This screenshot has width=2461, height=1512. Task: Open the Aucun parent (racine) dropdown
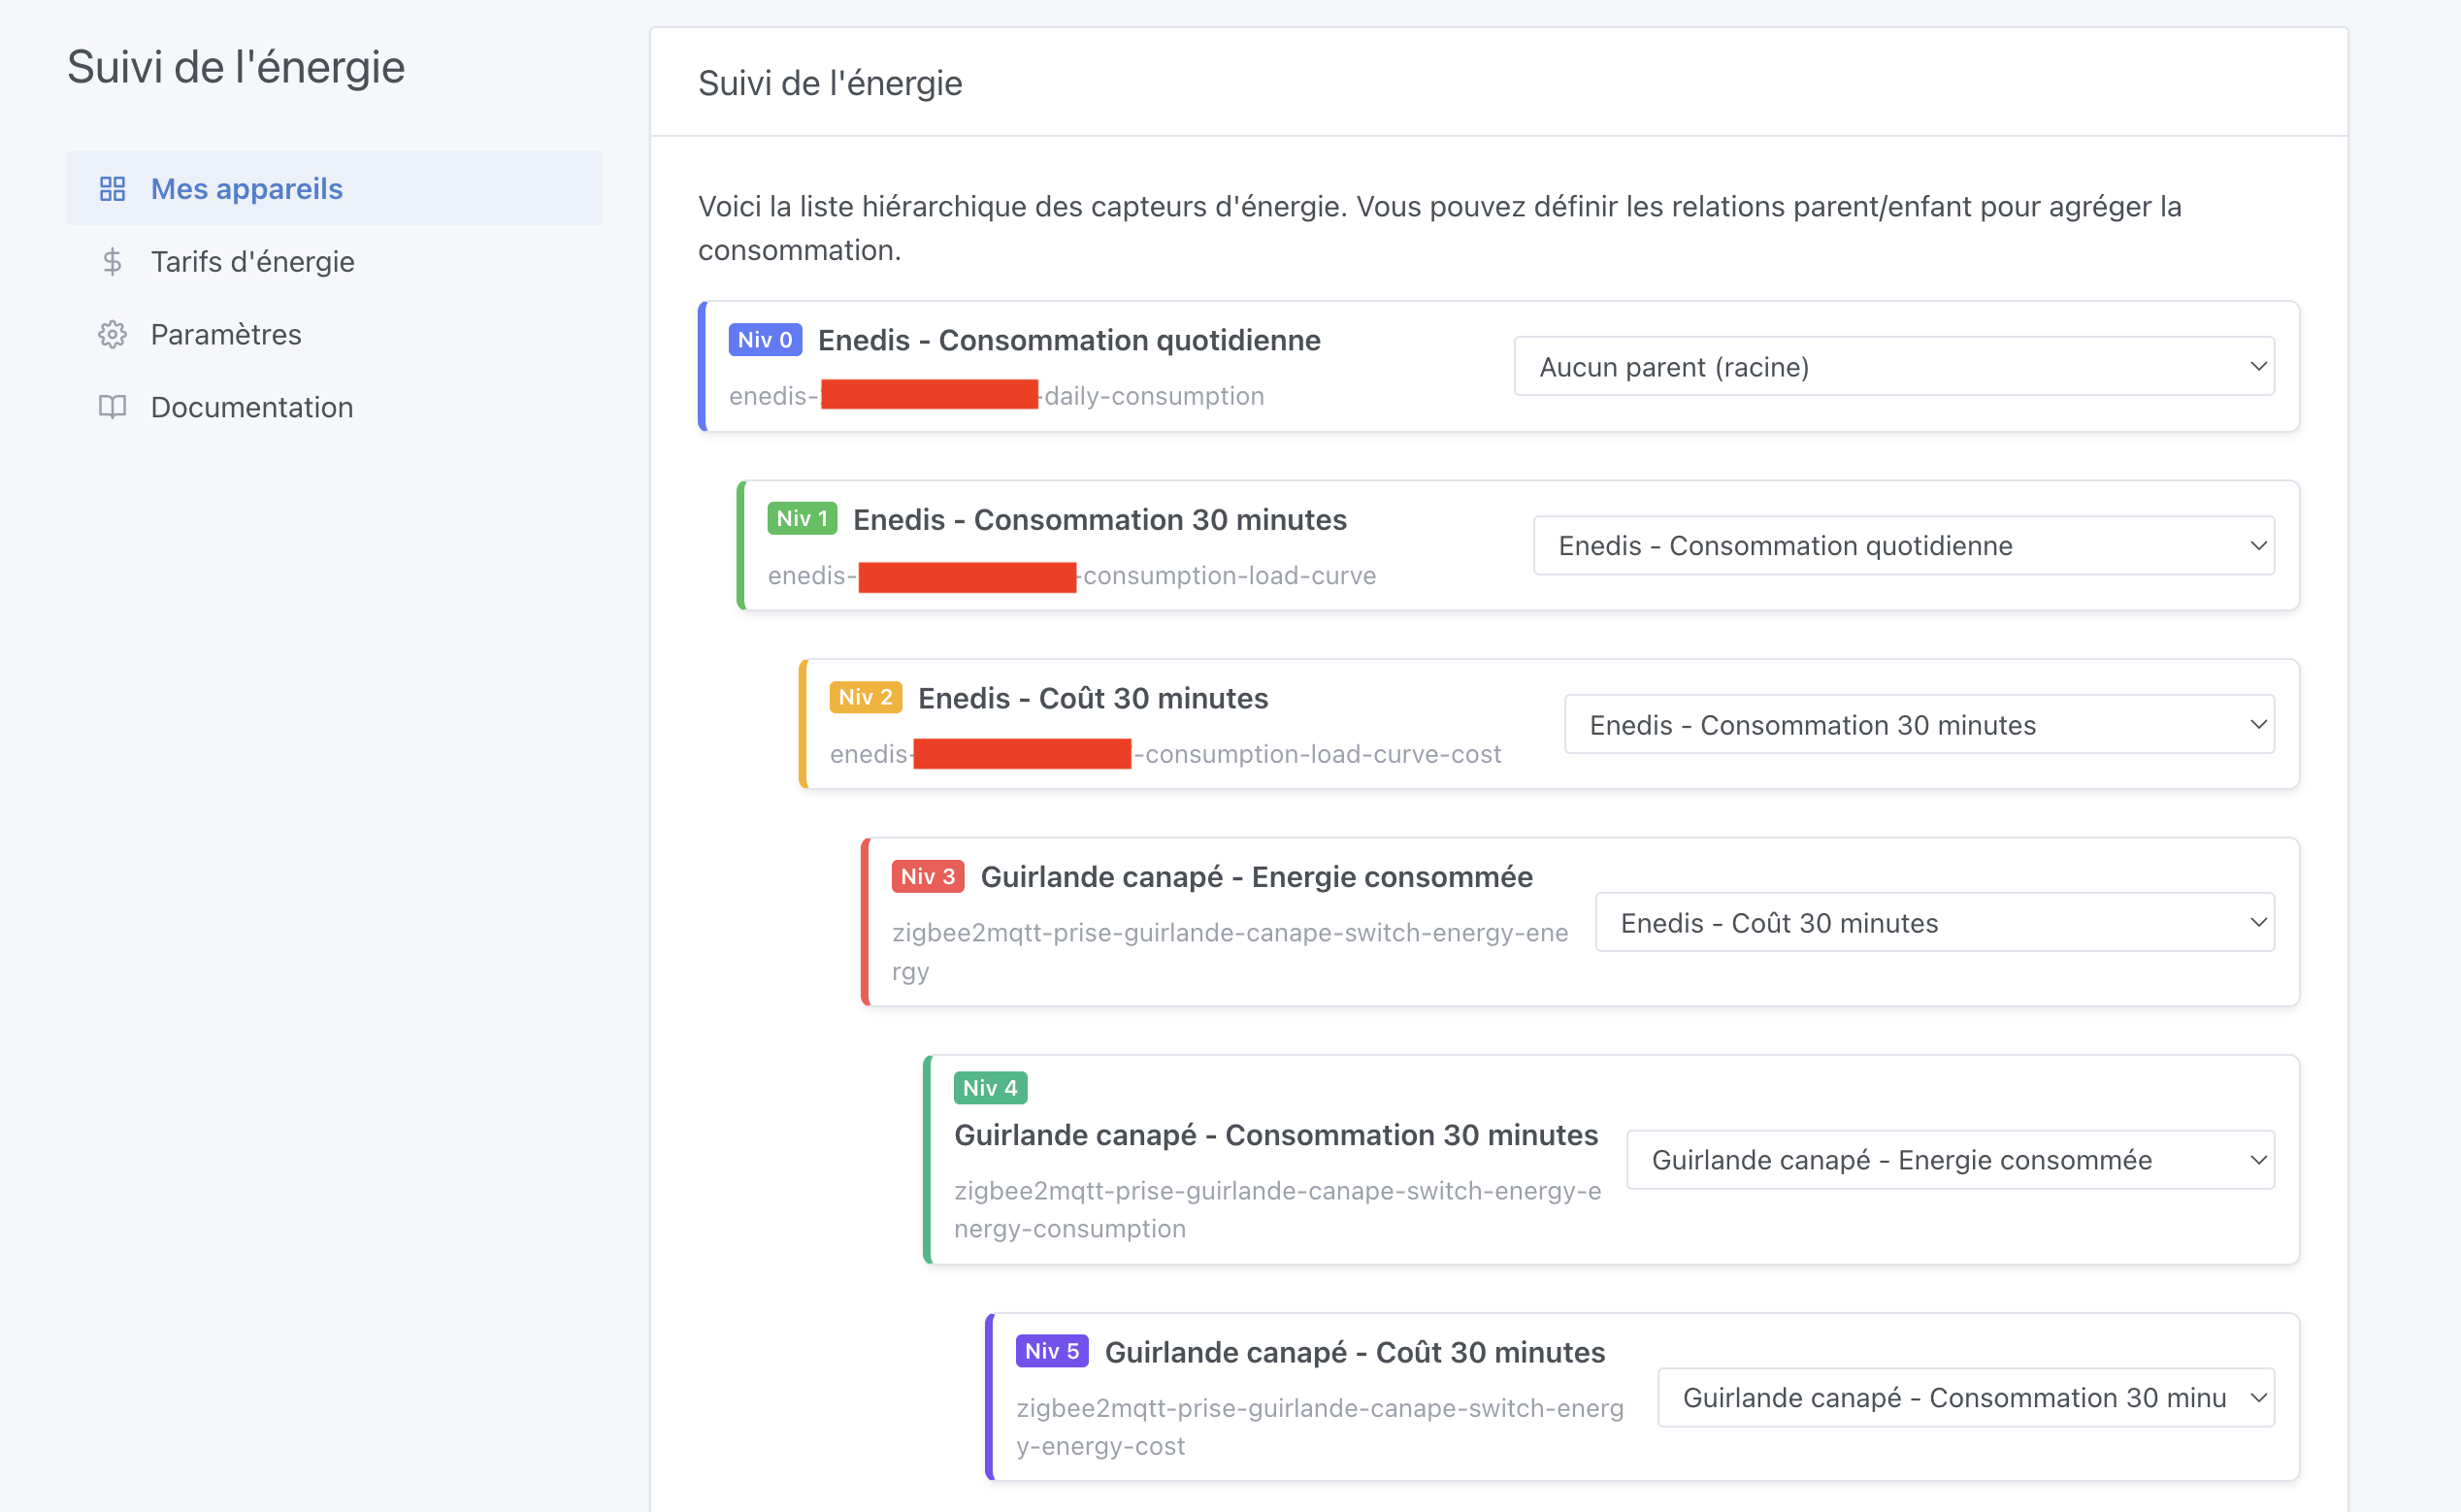[x=1893, y=367]
